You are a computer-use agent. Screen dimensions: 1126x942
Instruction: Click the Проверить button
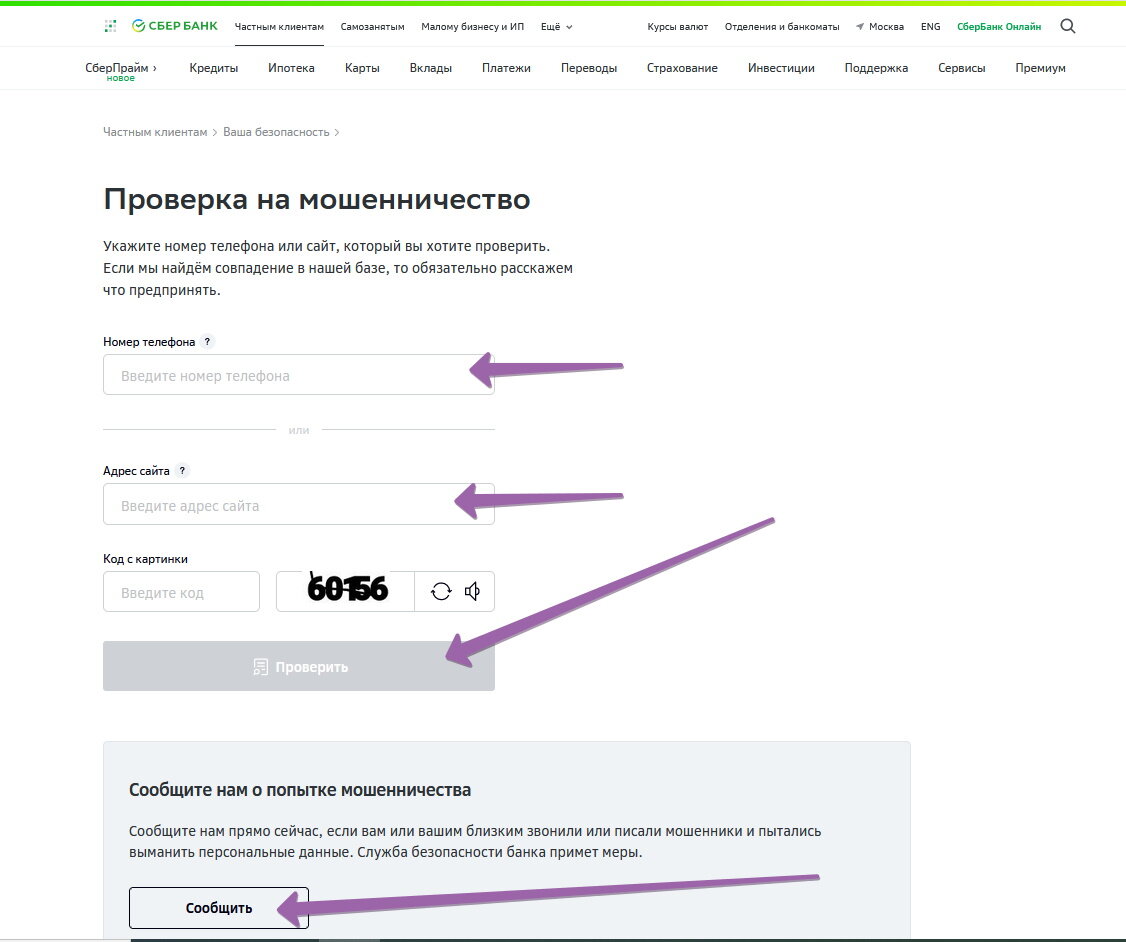299,666
